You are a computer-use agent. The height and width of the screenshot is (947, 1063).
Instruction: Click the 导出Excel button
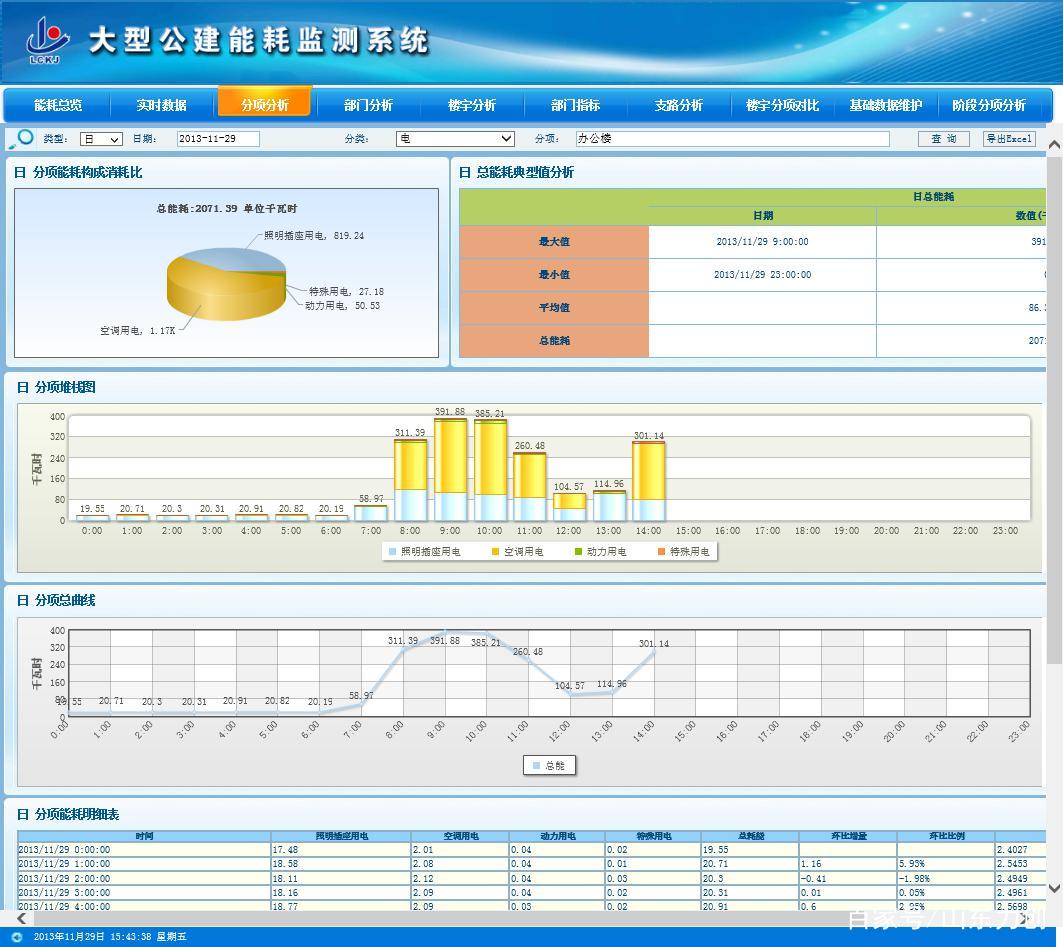tap(1009, 139)
